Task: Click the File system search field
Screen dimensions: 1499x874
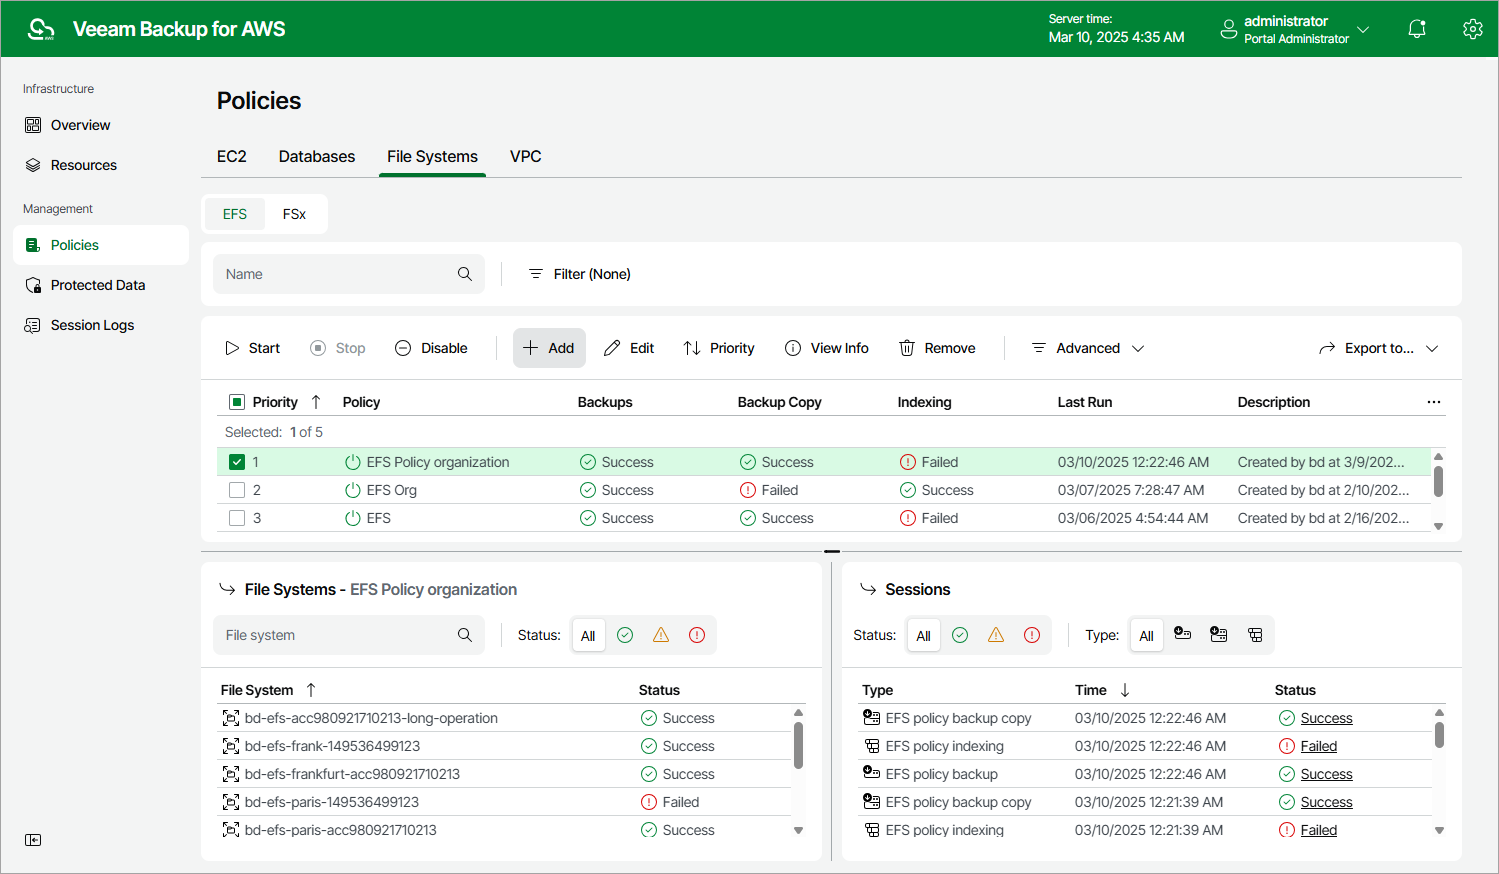Action: click(x=349, y=635)
